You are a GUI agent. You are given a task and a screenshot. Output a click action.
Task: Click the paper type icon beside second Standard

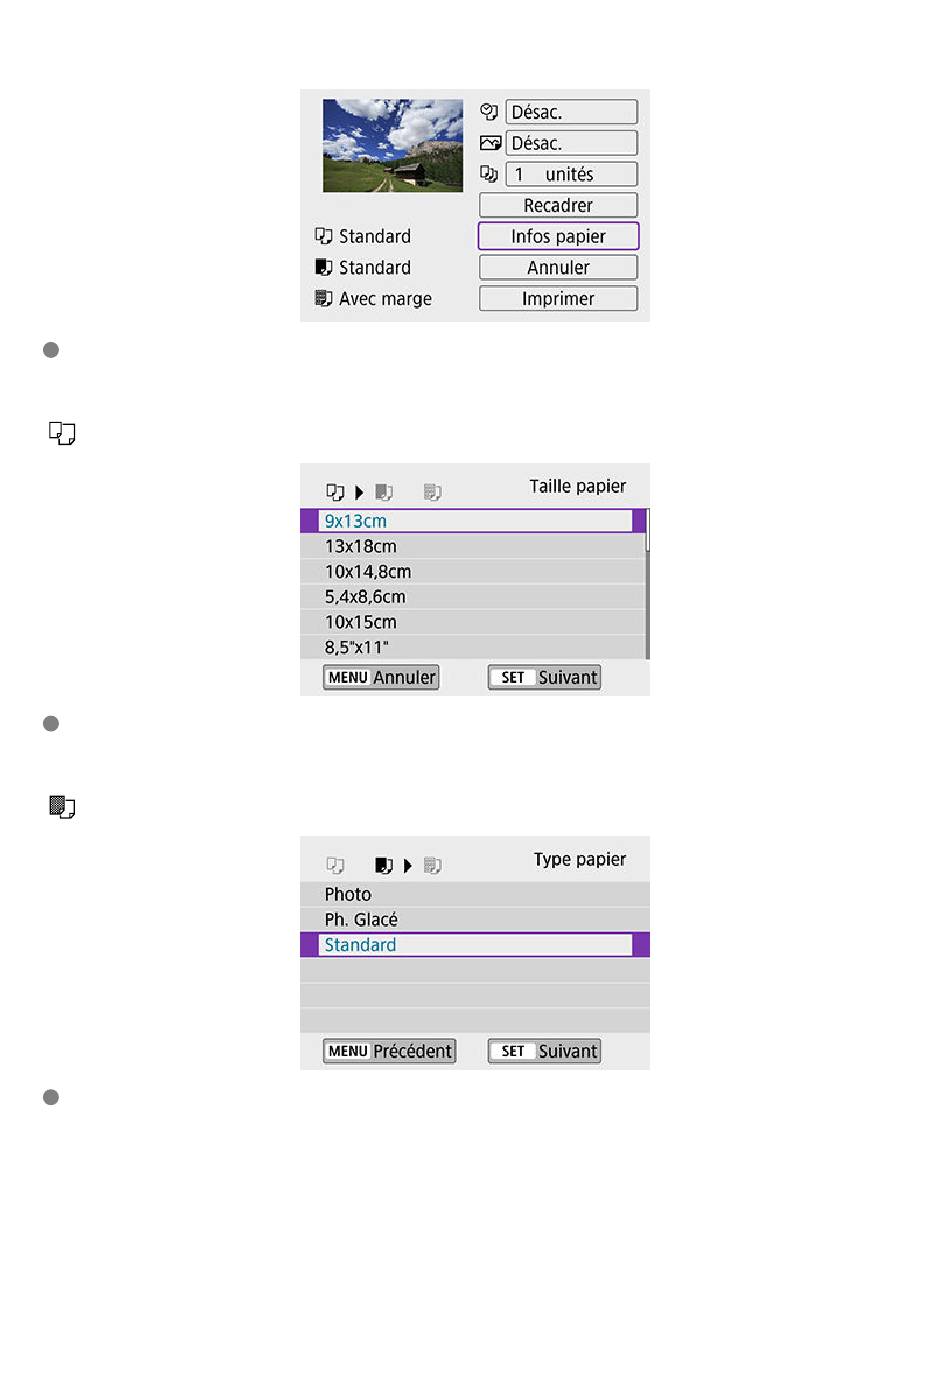pos(323,267)
